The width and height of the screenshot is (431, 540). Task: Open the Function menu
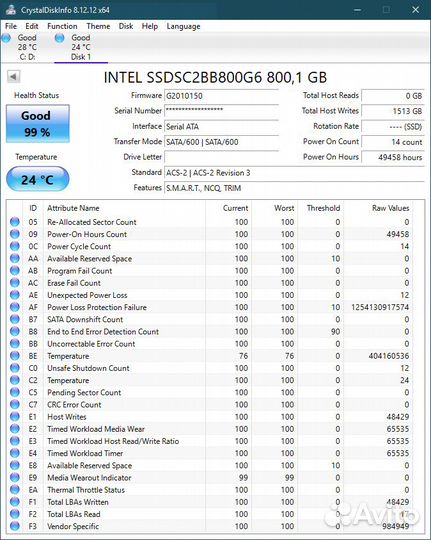(62, 26)
